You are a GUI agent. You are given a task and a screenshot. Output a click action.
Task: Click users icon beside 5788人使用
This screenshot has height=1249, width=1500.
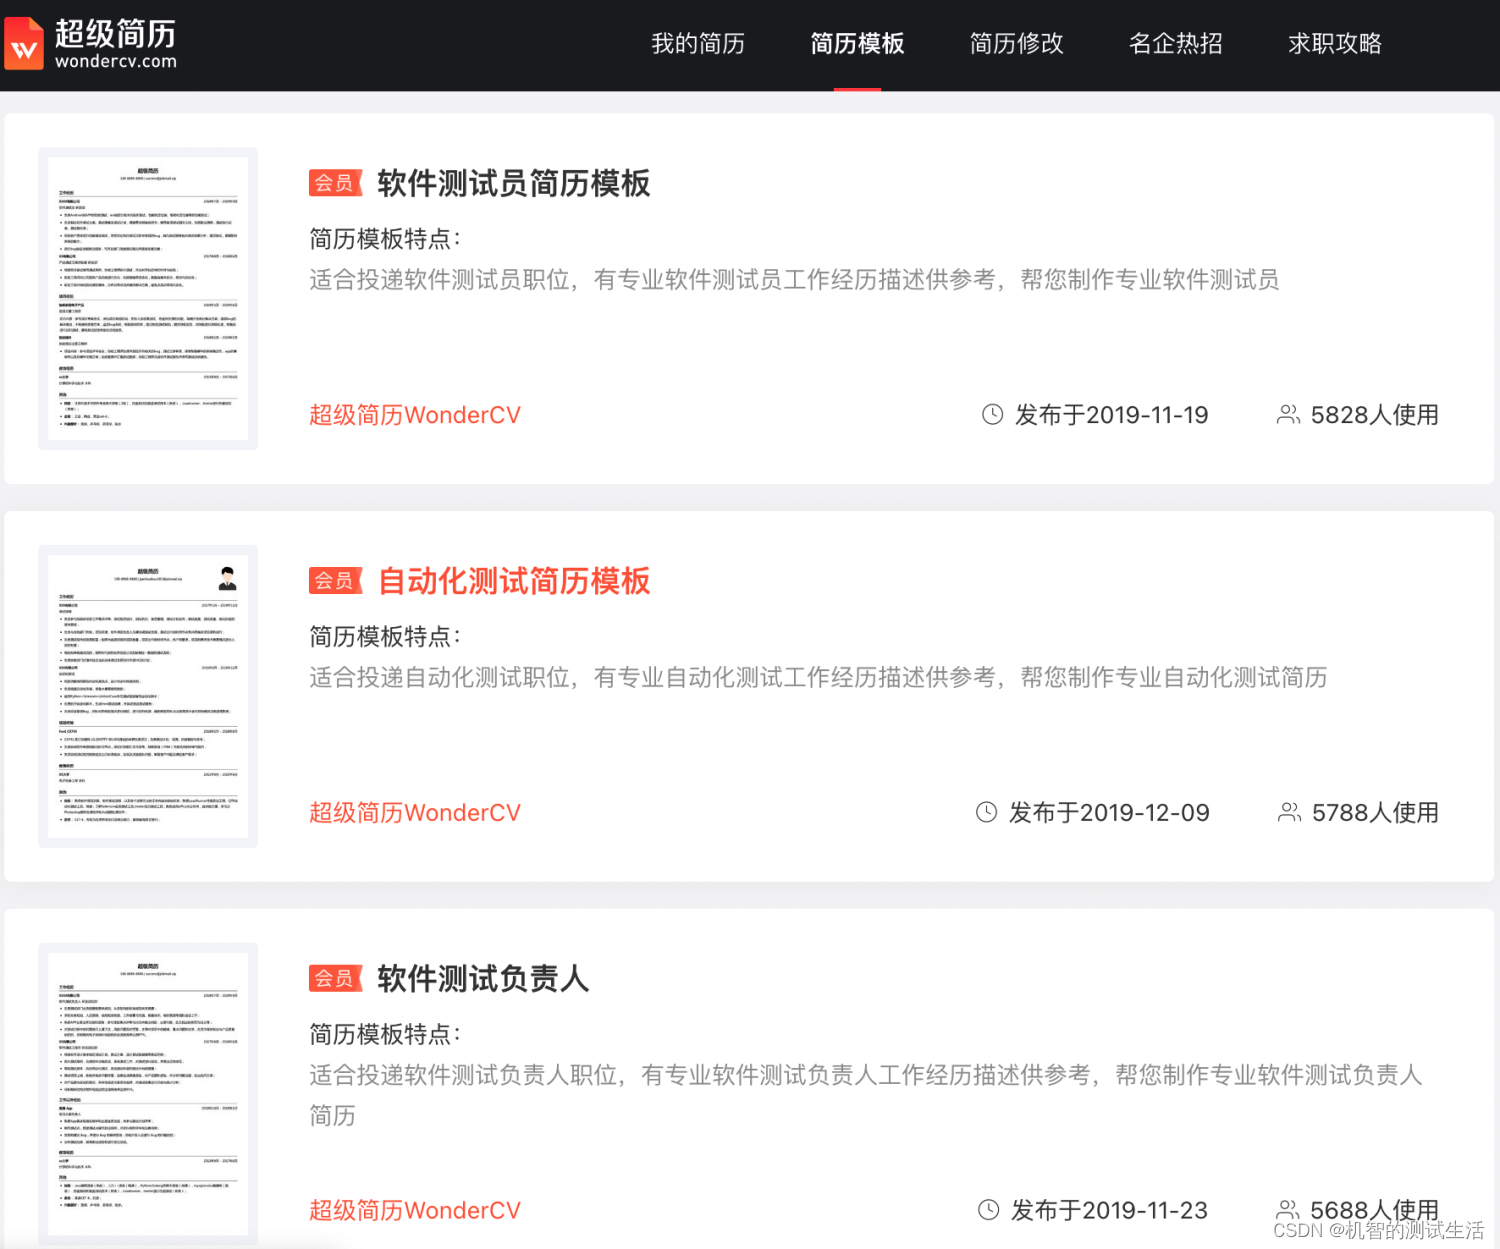pyautogui.click(x=1289, y=812)
